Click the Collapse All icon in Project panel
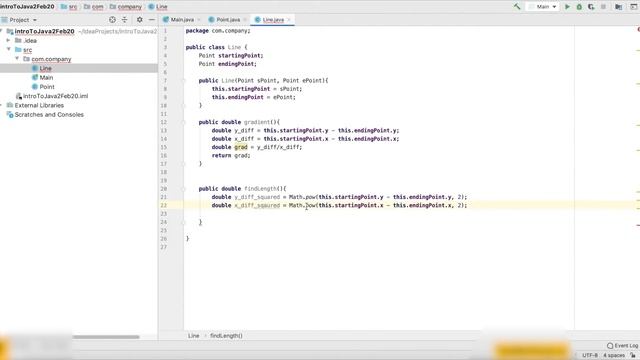Viewport: 640px width, 360px height. (x=124, y=20)
